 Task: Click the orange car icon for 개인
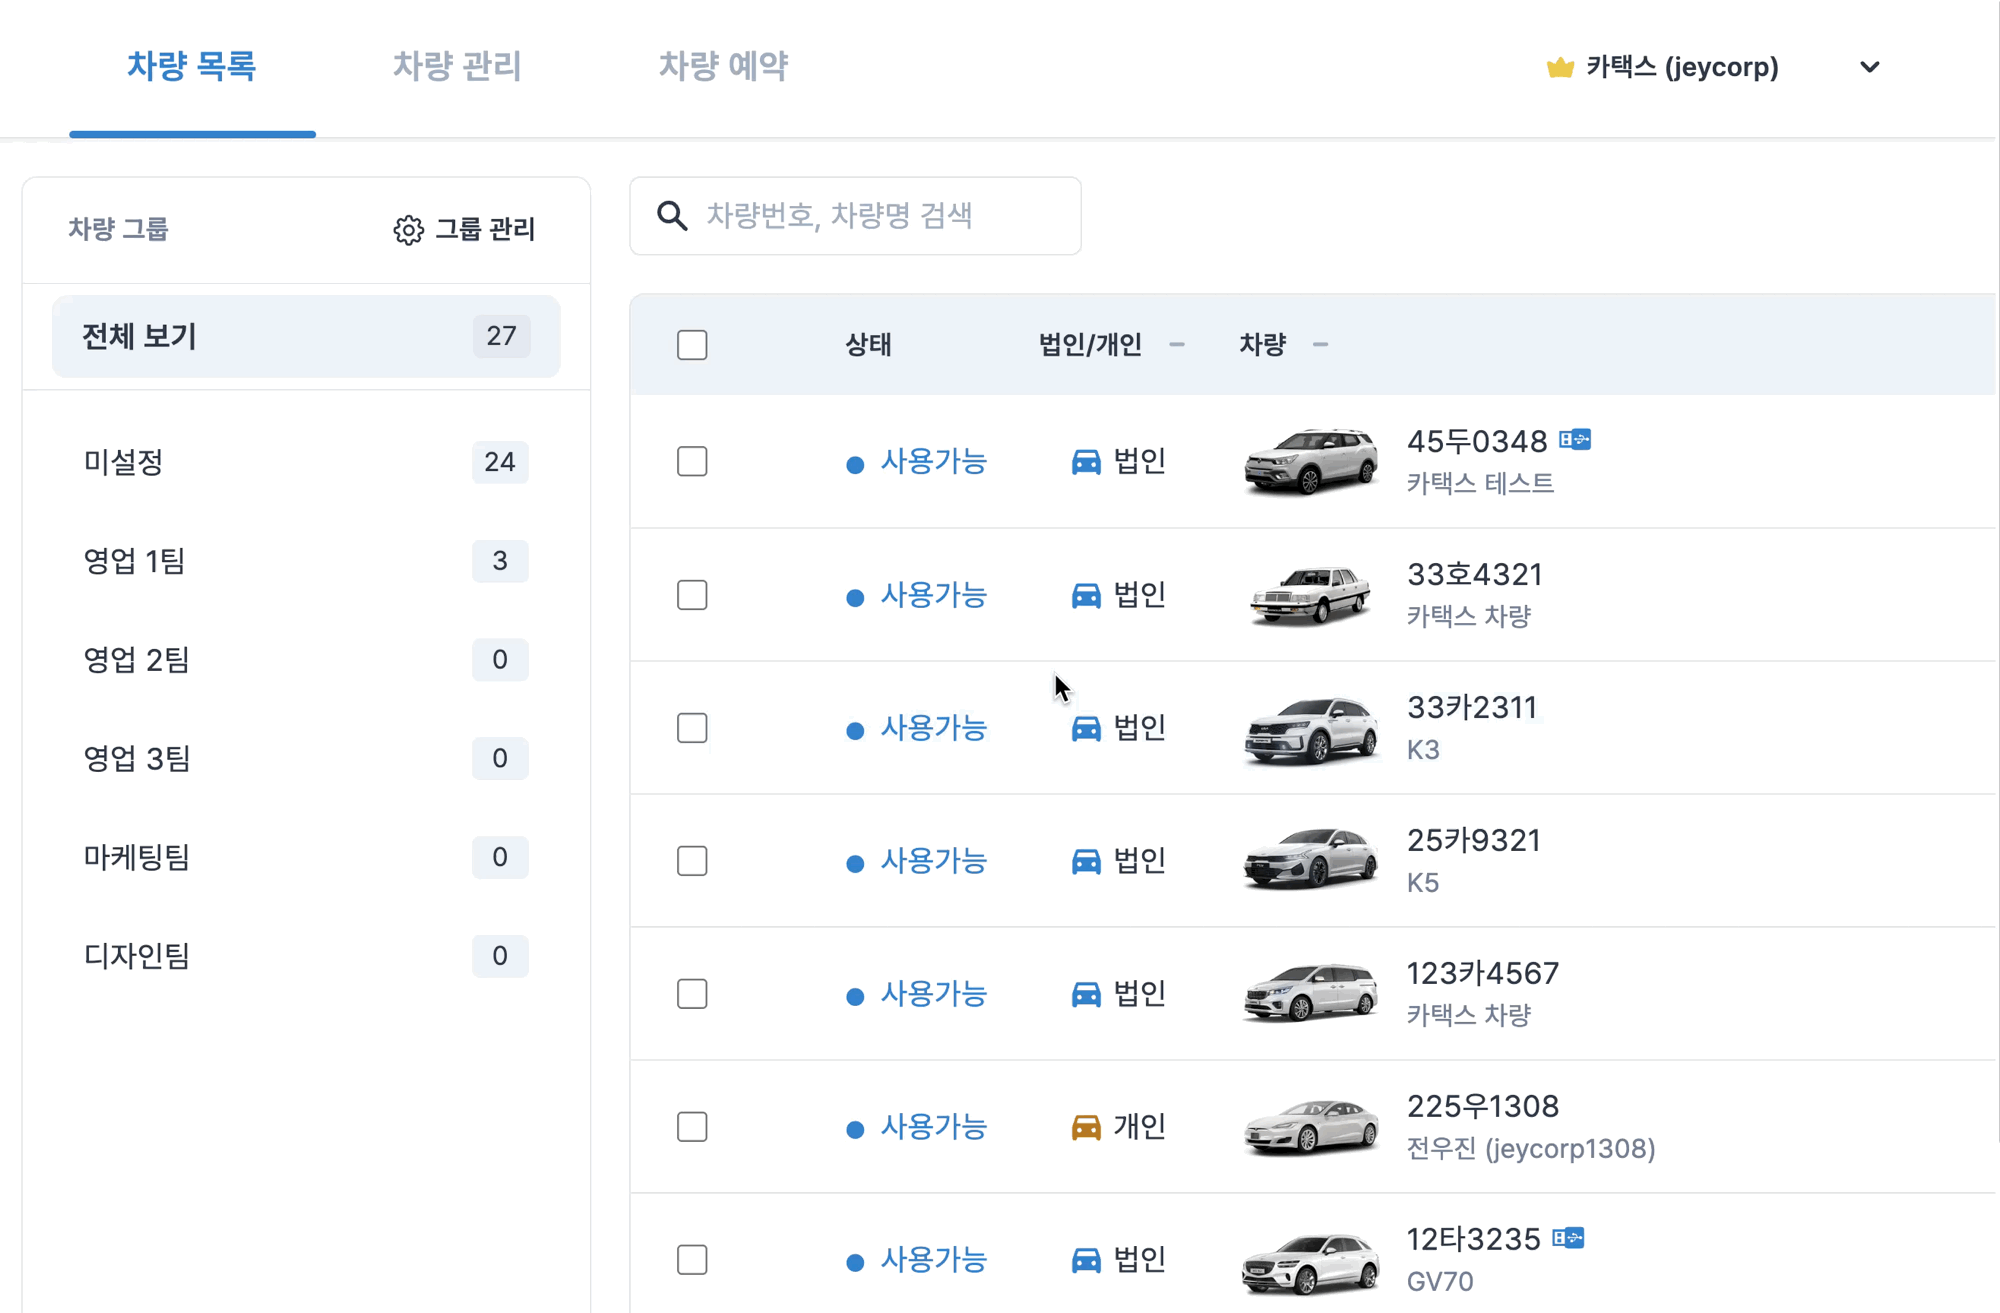point(1086,1127)
